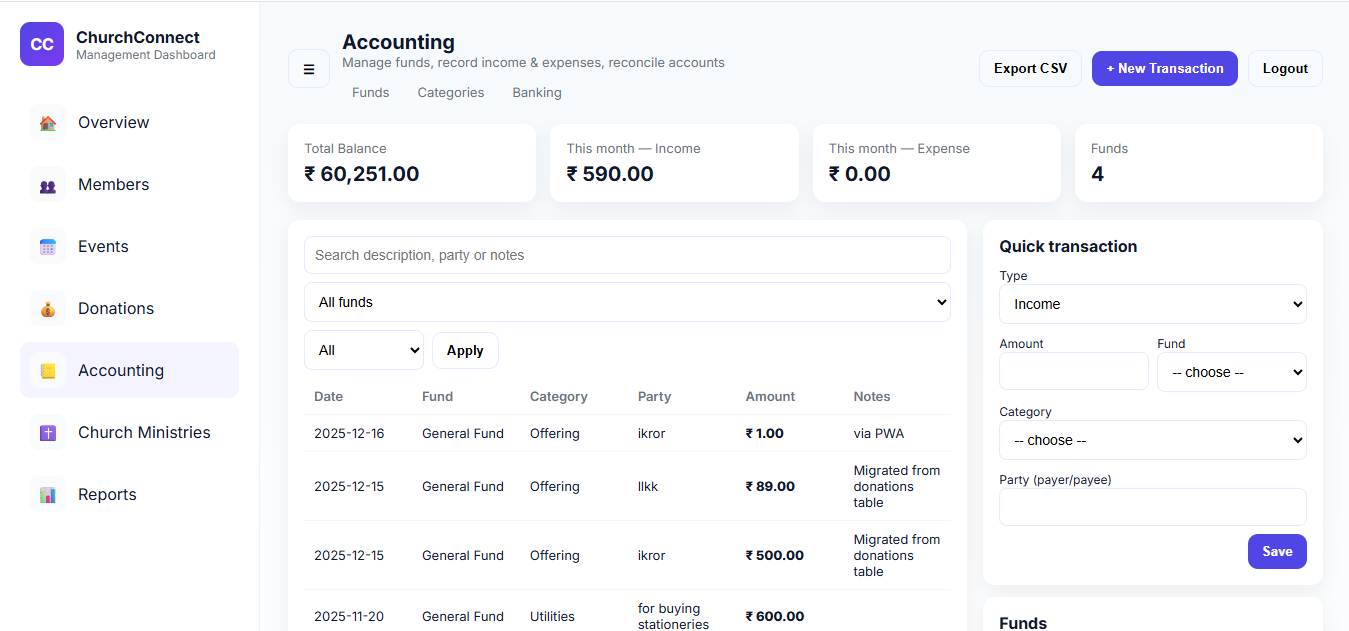Click the Events calendar icon

(x=48, y=247)
